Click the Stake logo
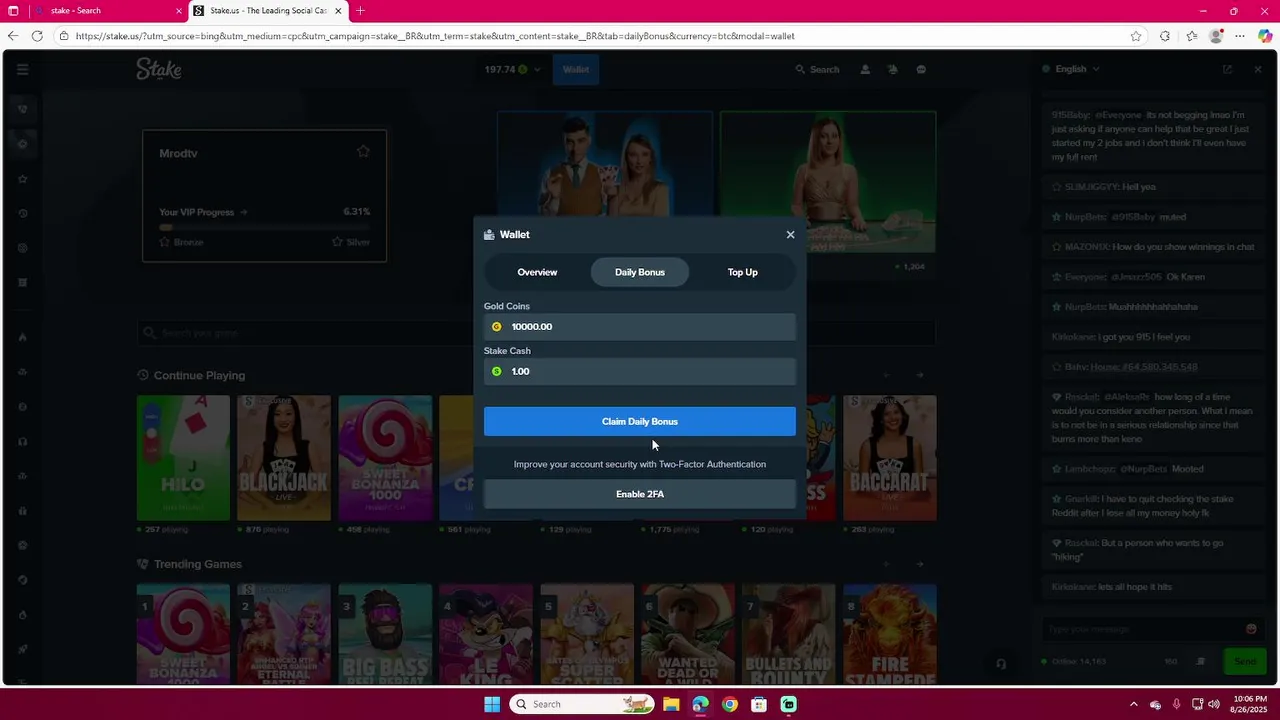Viewport: 1280px width, 720px height. click(159, 69)
